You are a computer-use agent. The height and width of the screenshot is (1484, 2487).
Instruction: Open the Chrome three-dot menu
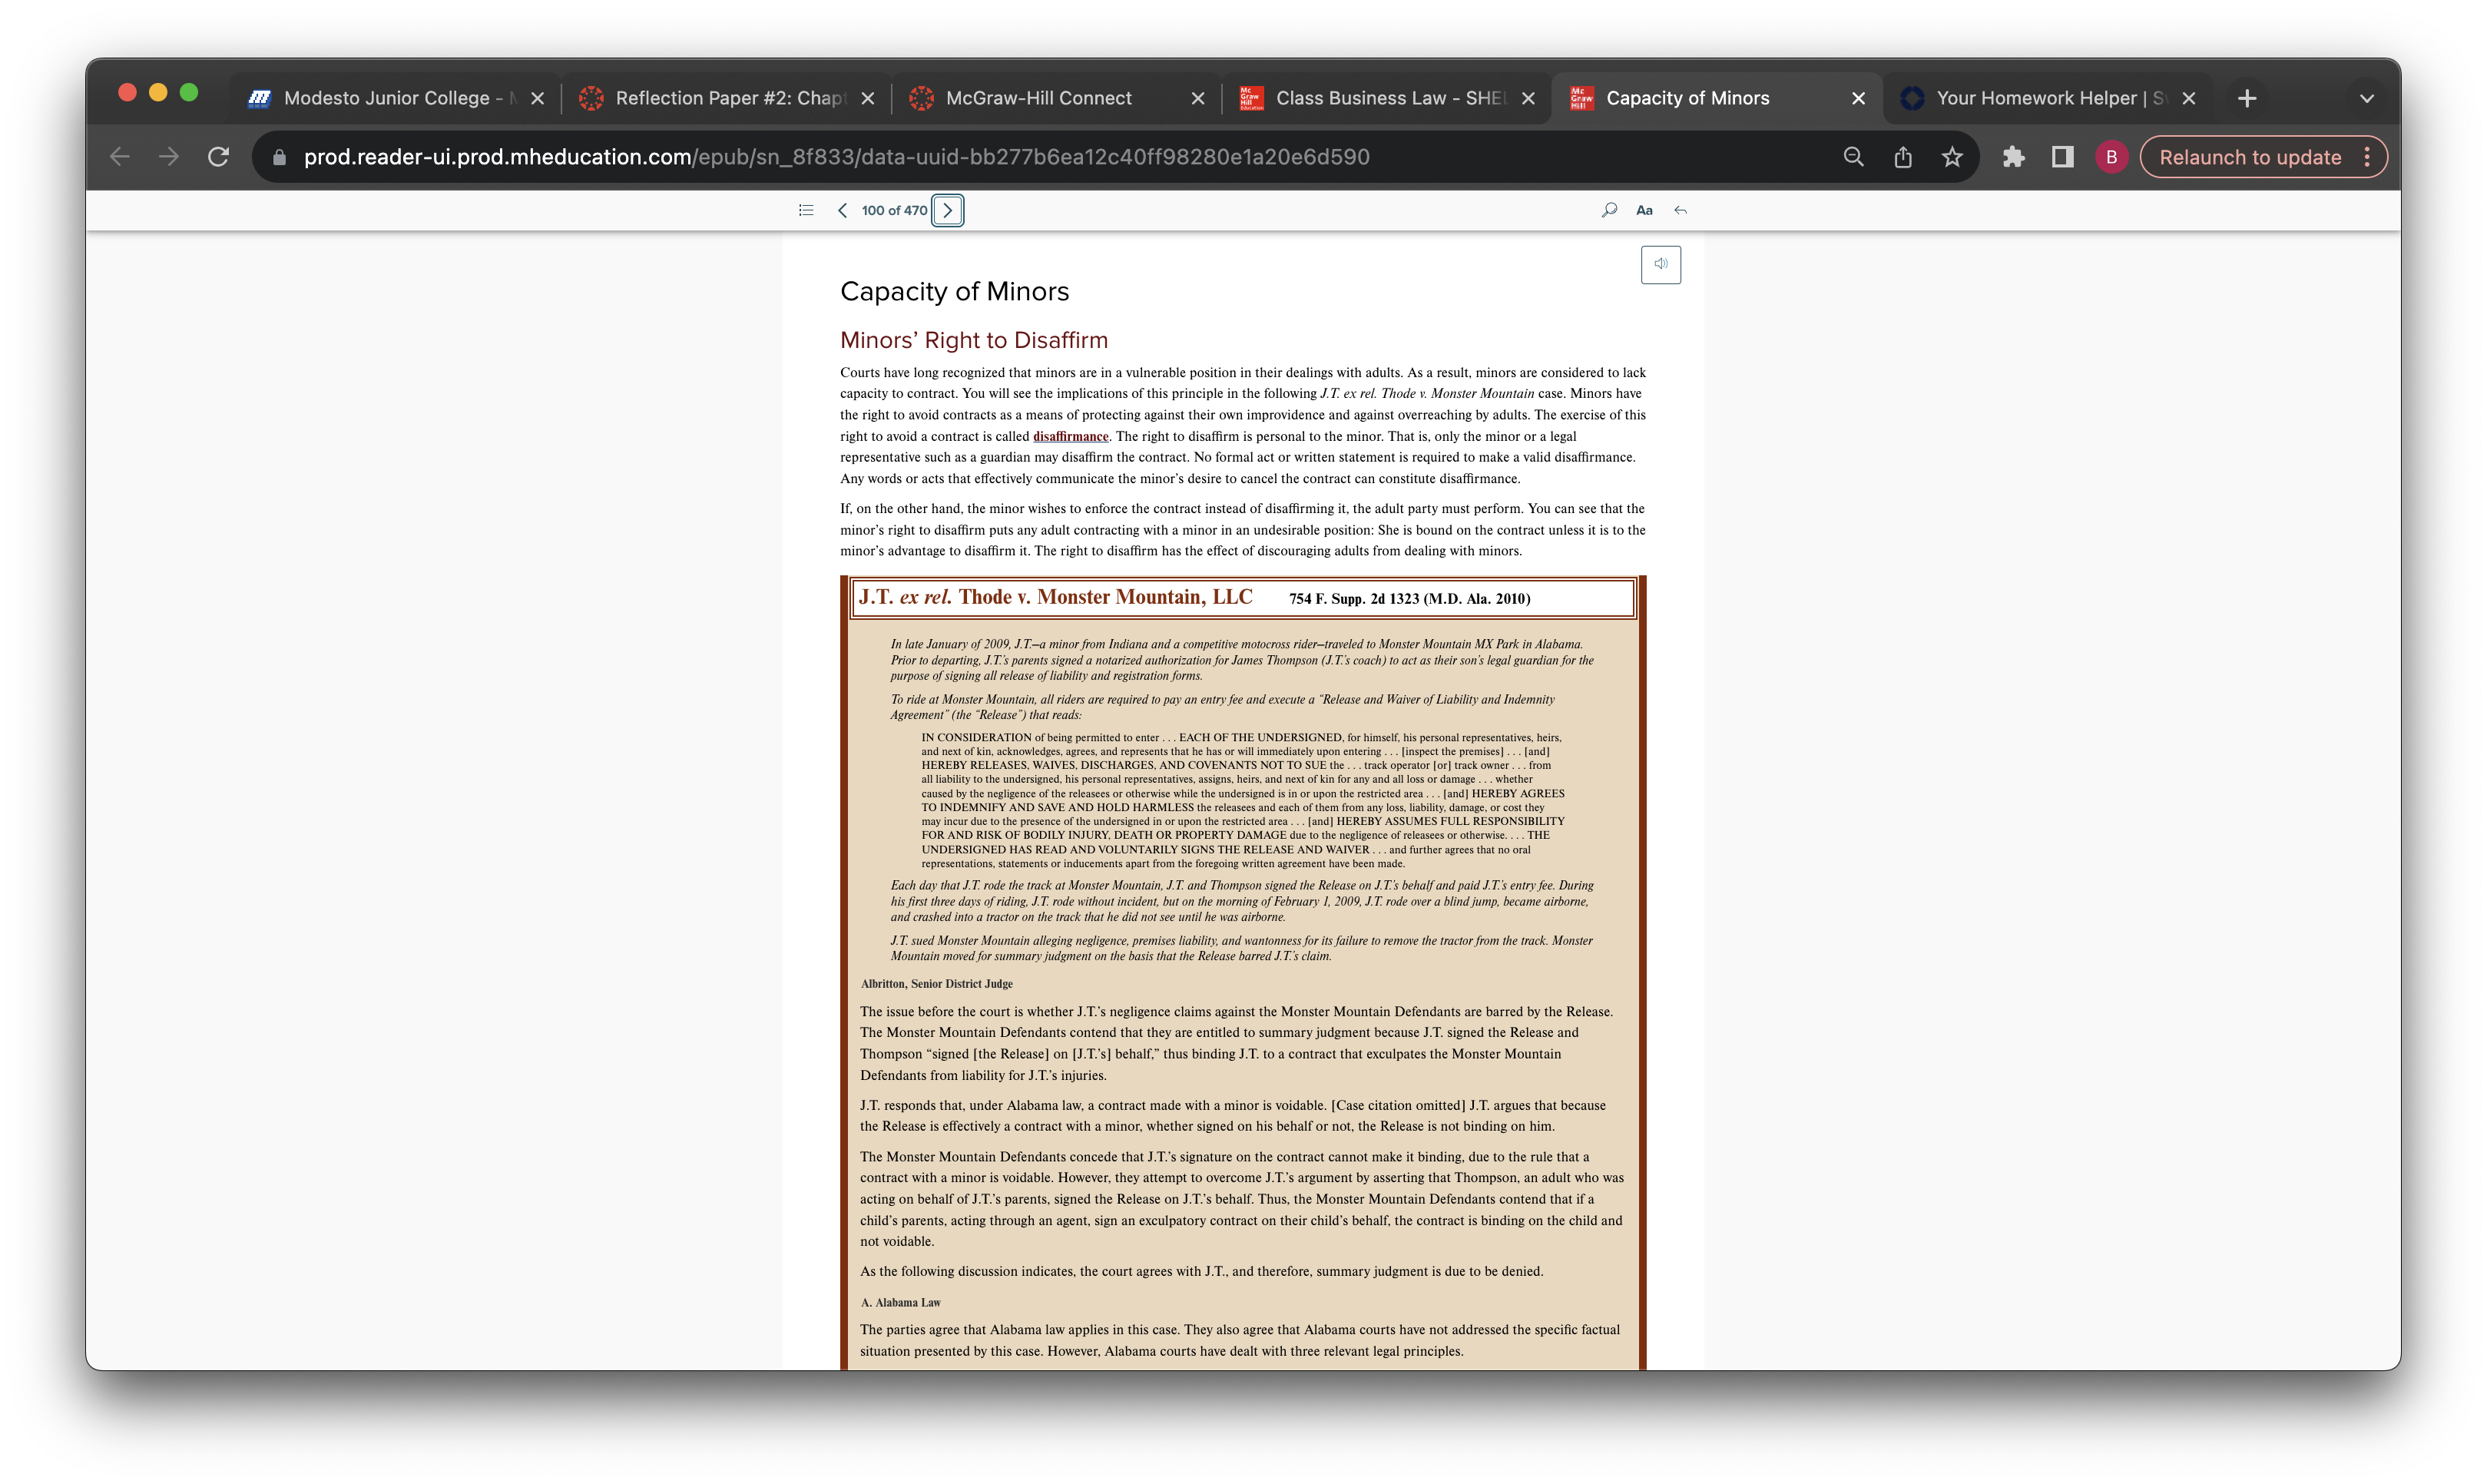pyautogui.click(x=2367, y=157)
